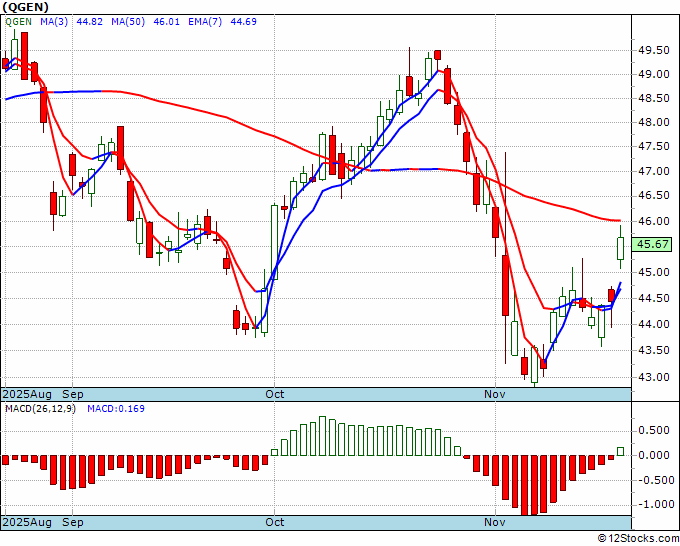Click the Oct marker on price timeline
This screenshot has height=546, width=680.
(x=275, y=394)
